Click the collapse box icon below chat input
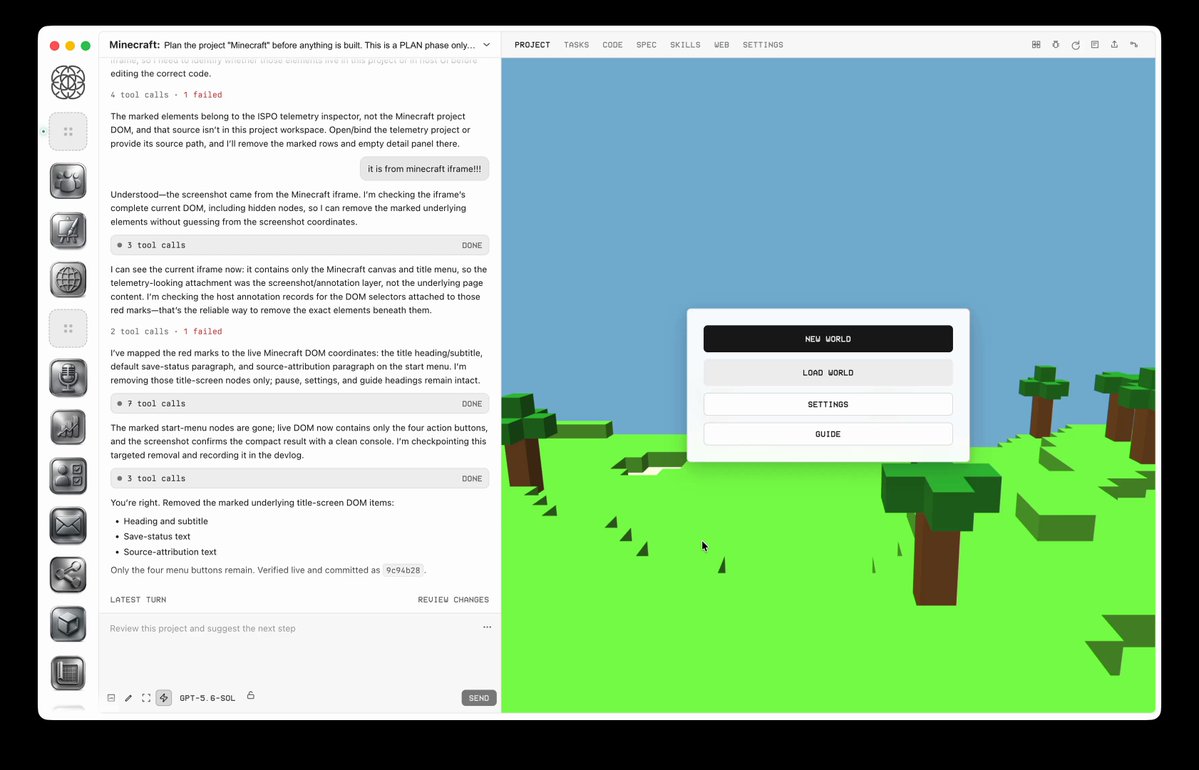The image size is (1199, 770). (x=112, y=698)
